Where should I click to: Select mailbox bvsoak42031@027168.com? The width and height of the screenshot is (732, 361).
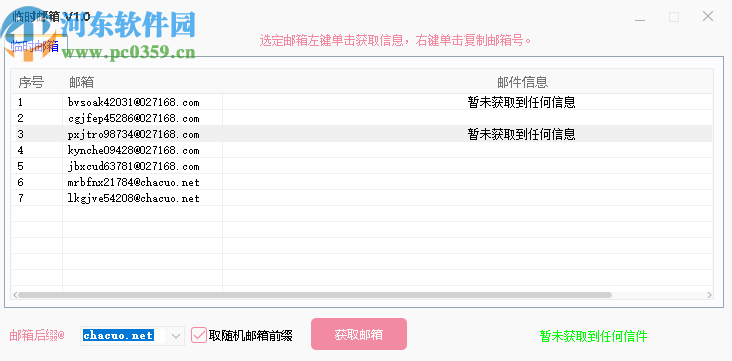click(x=134, y=102)
